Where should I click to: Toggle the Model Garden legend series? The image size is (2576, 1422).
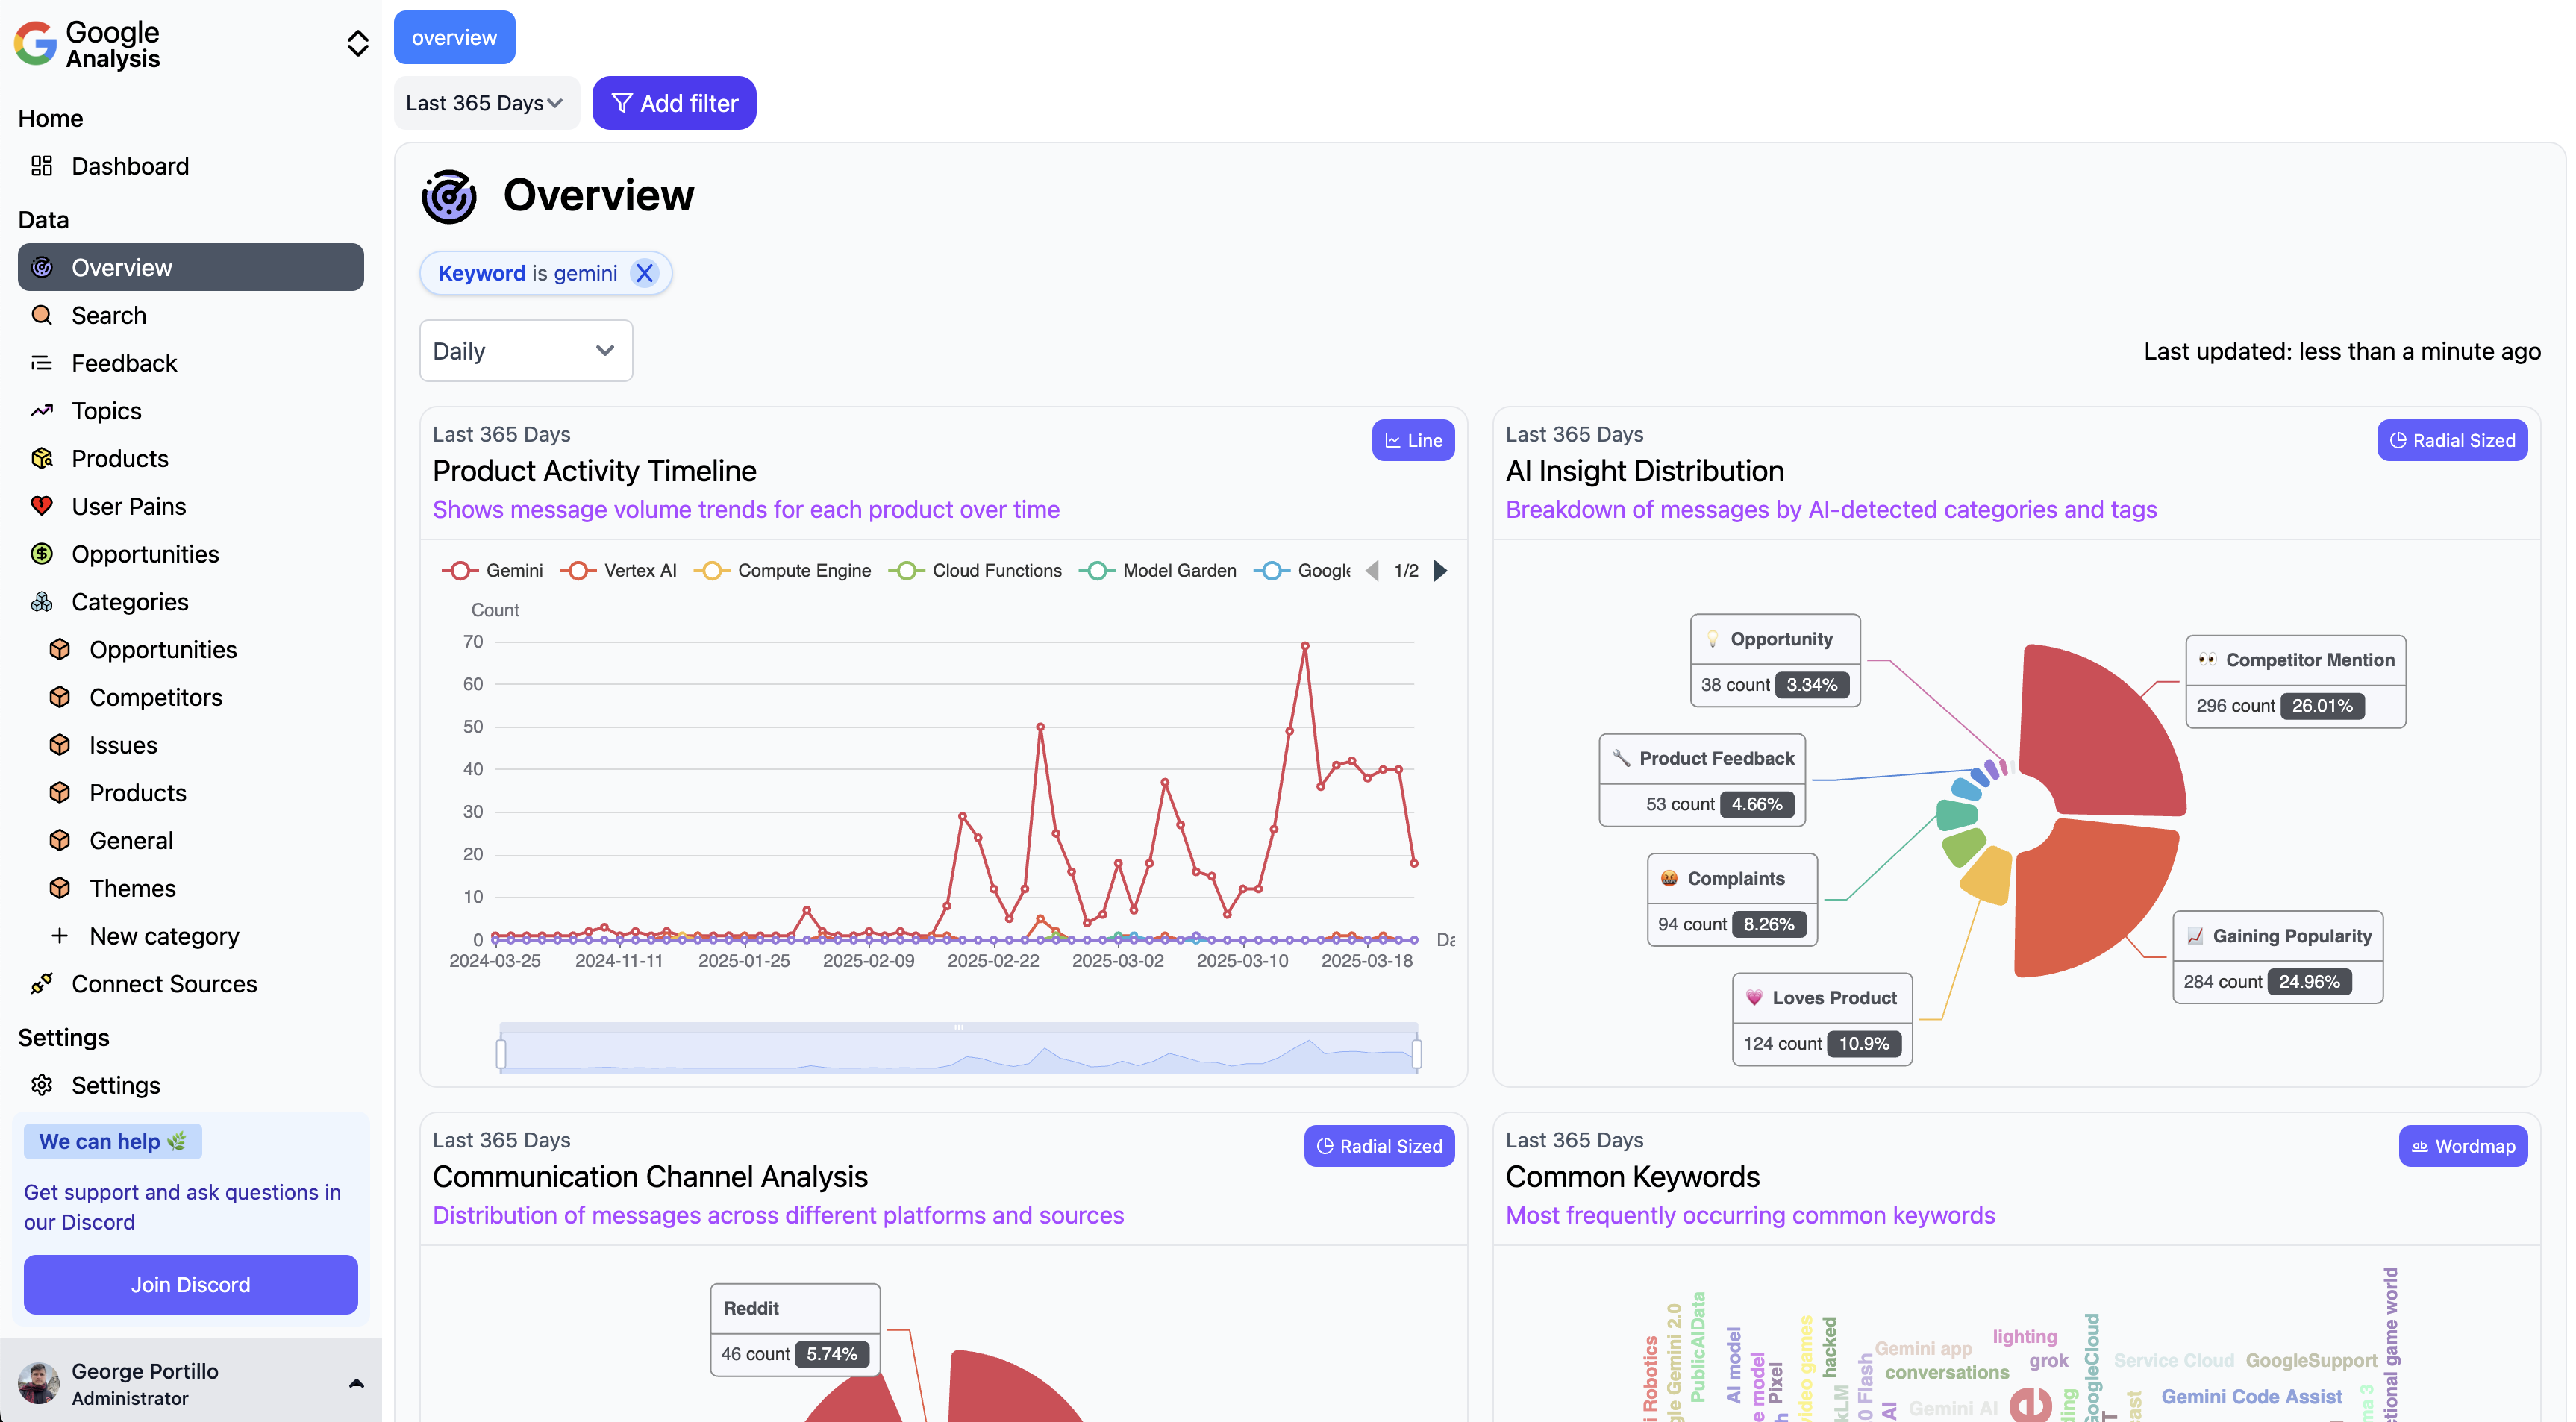[1157, 571]
